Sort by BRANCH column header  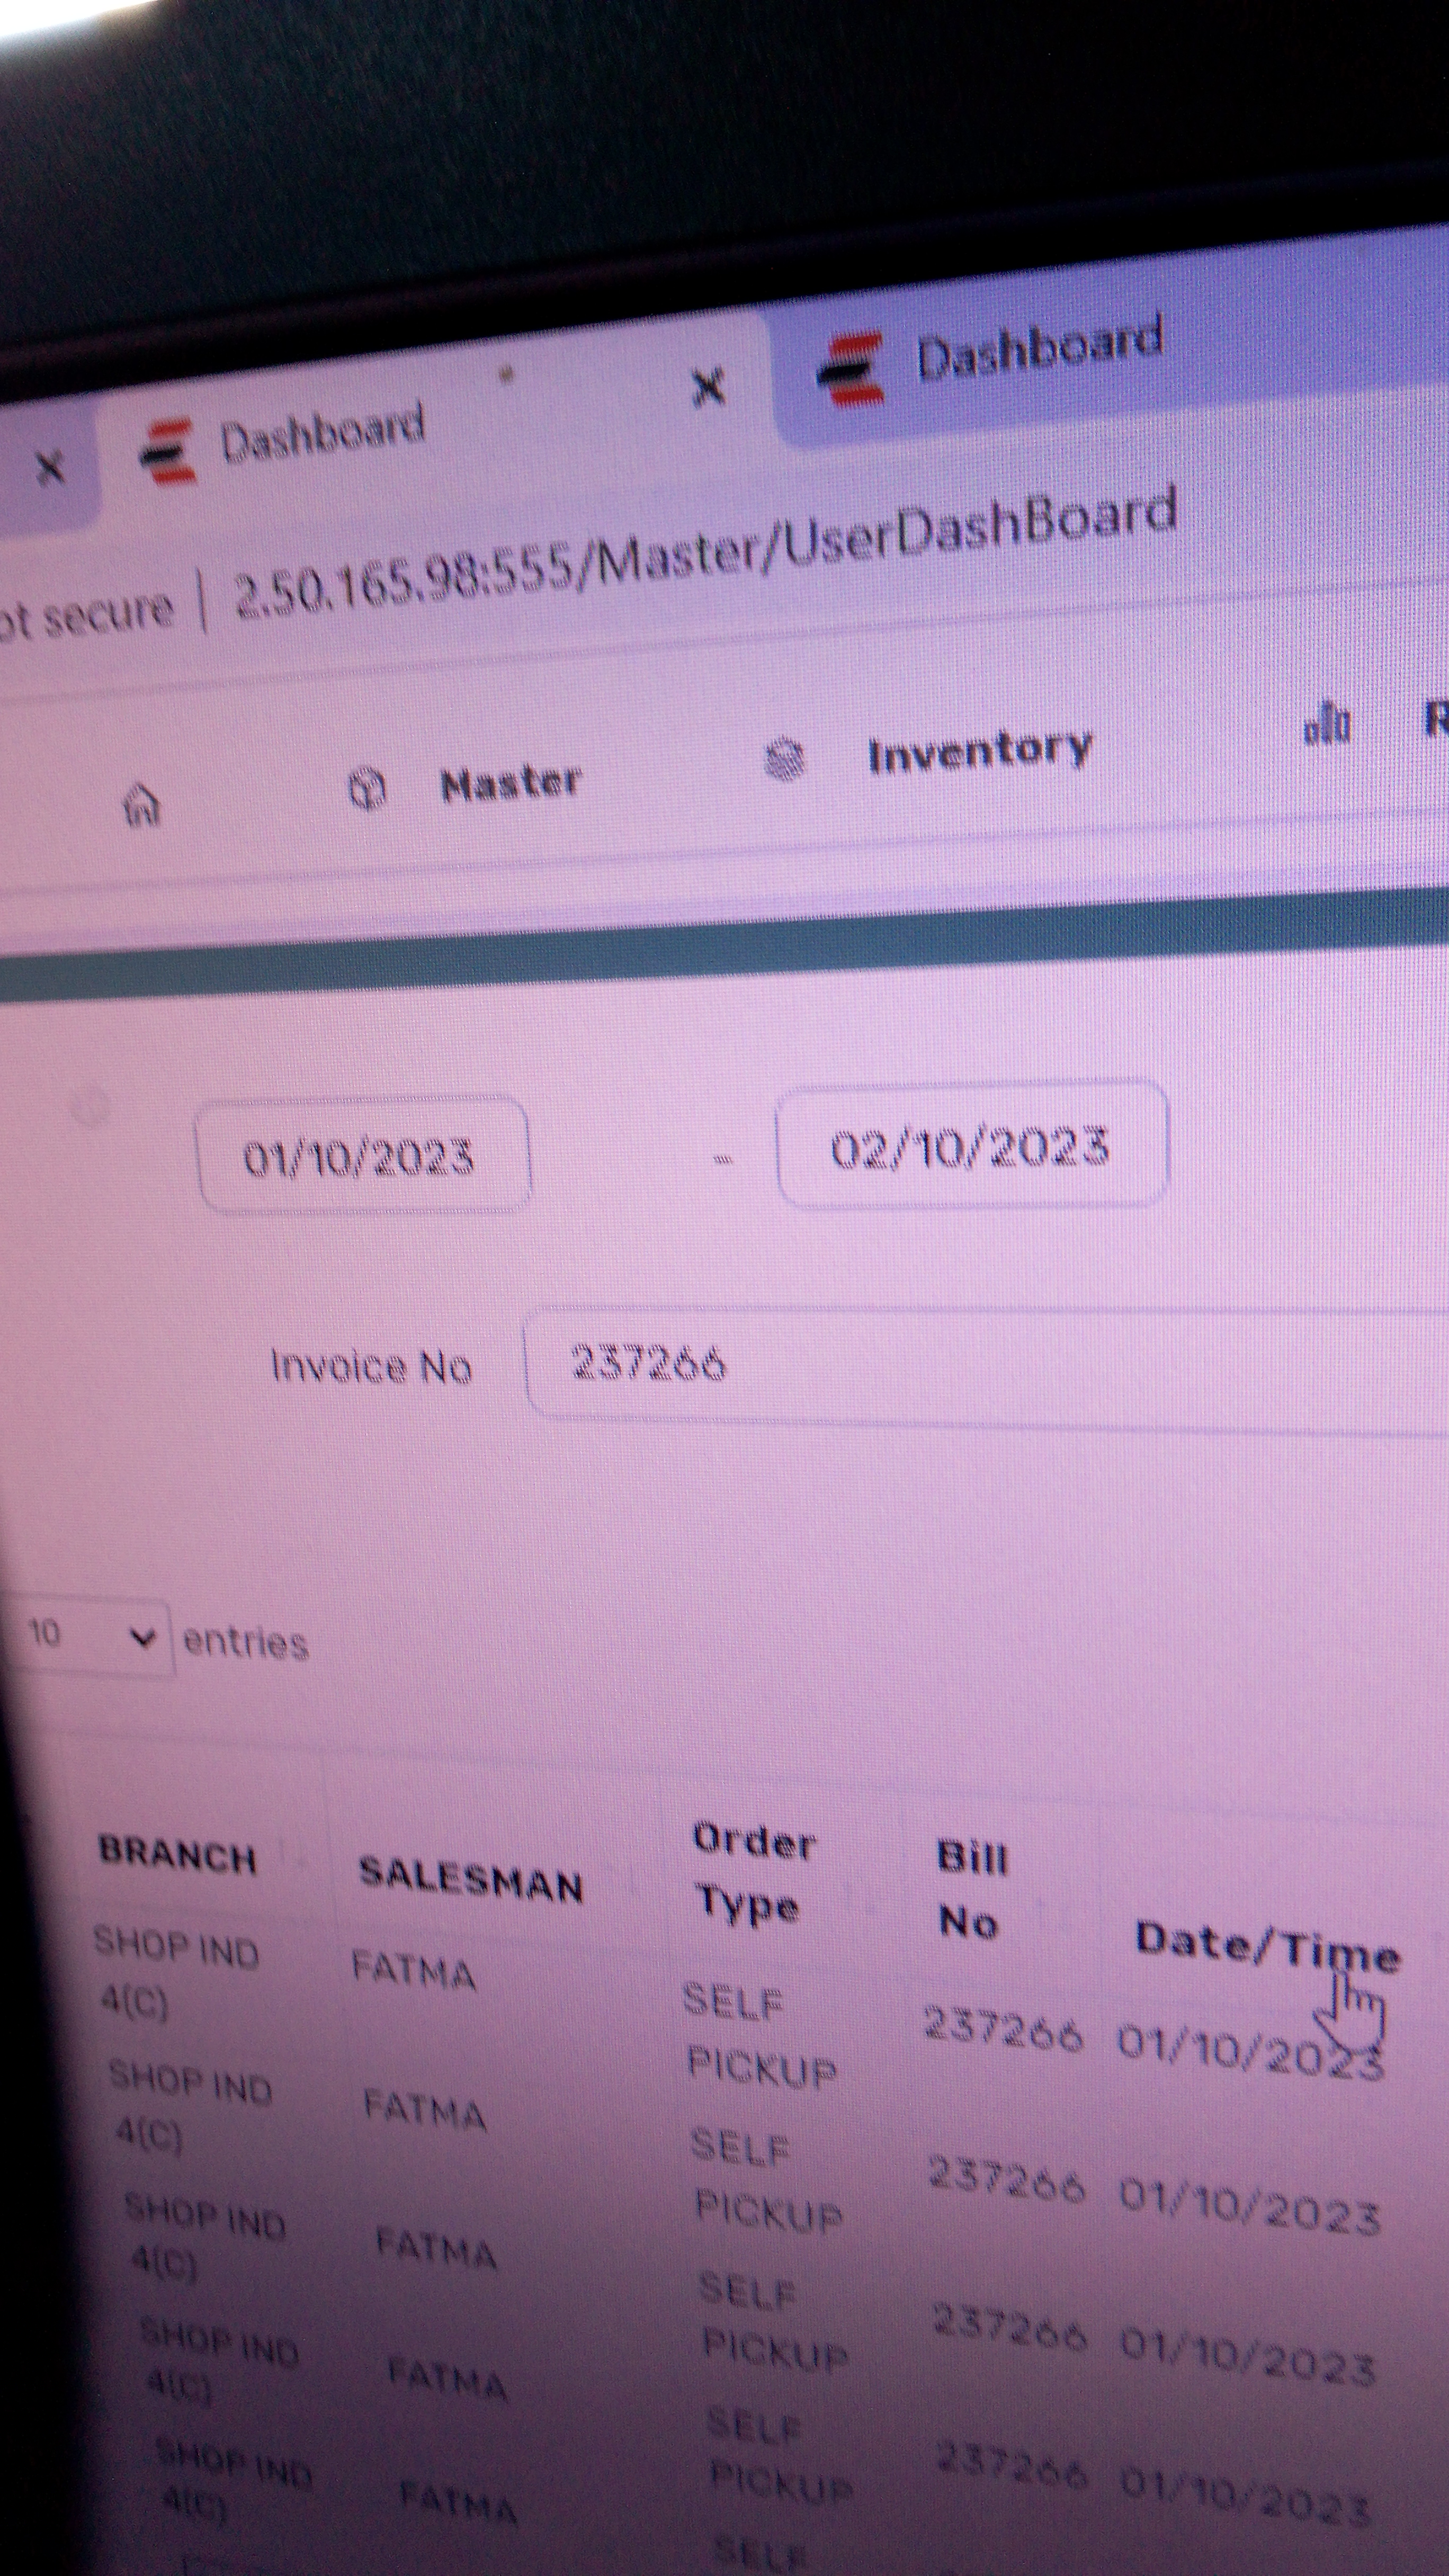(x=177, y=1856)
